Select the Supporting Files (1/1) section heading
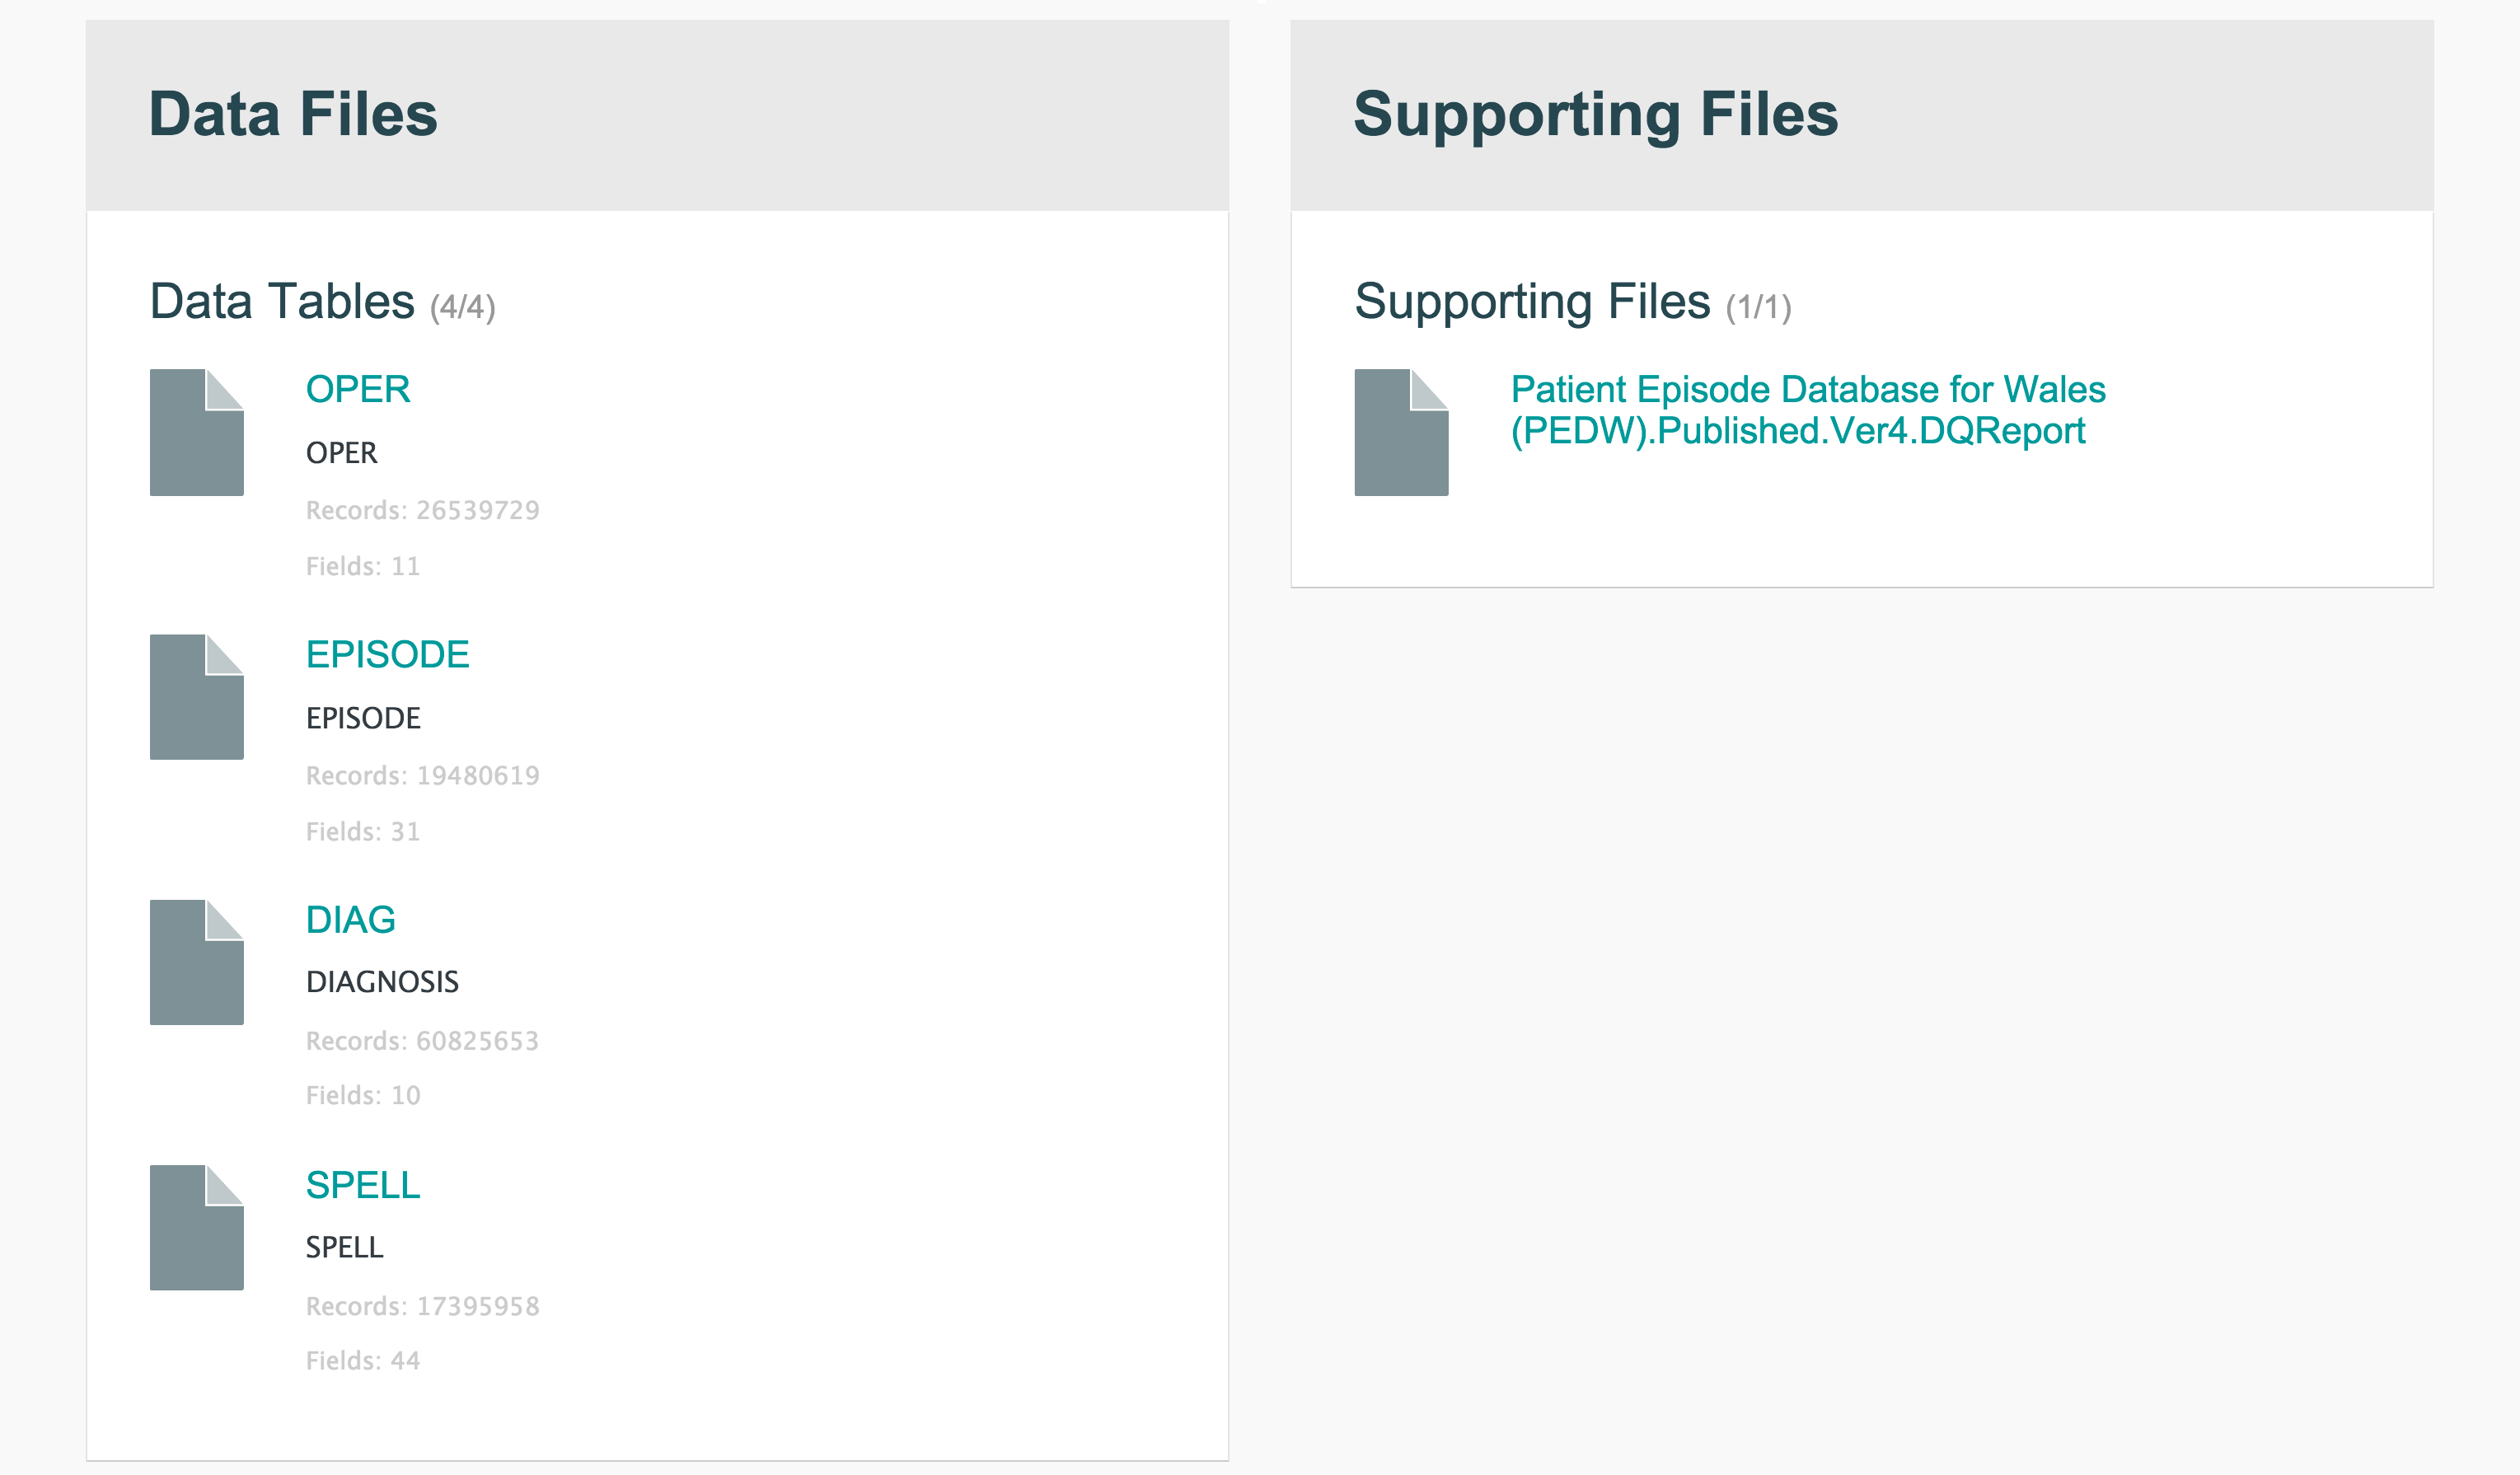 1572,302
